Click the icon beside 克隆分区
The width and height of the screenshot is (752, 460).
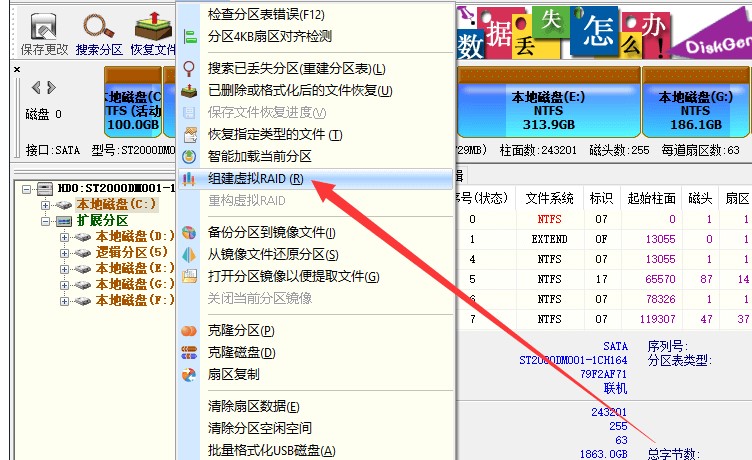189,331
